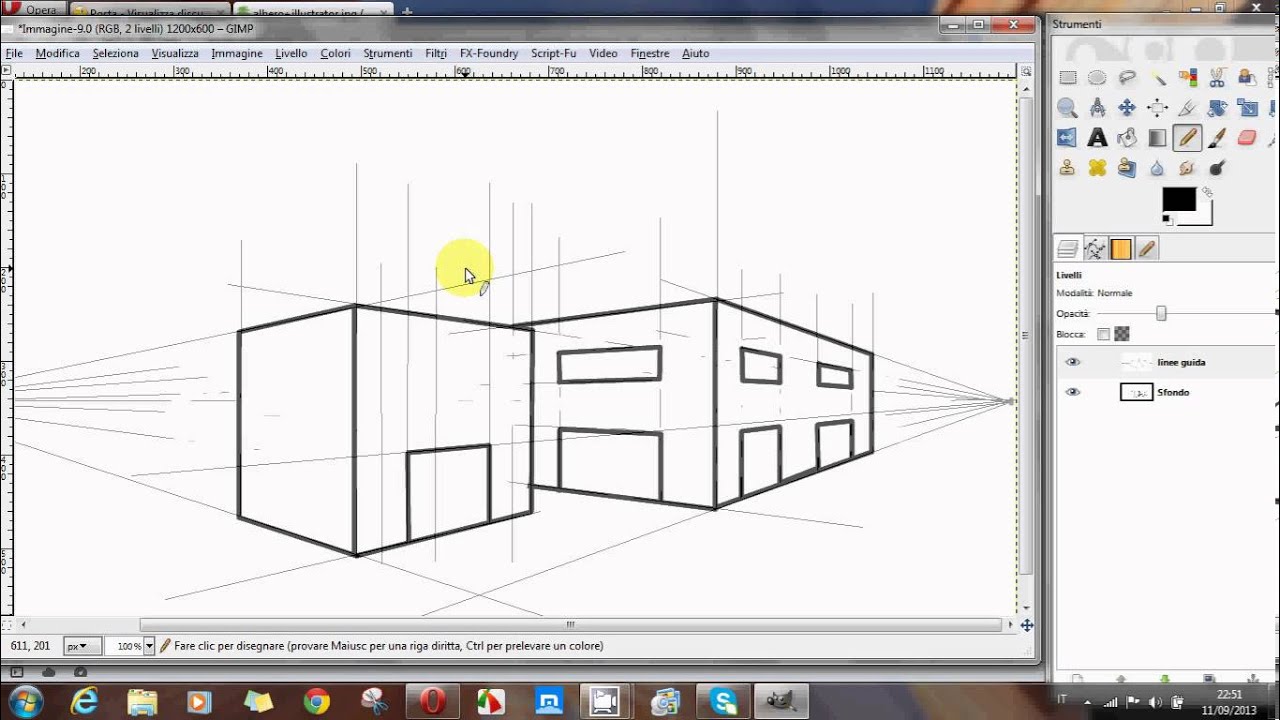Switch to the Paths dock tab

click(x=1095, y=249)
